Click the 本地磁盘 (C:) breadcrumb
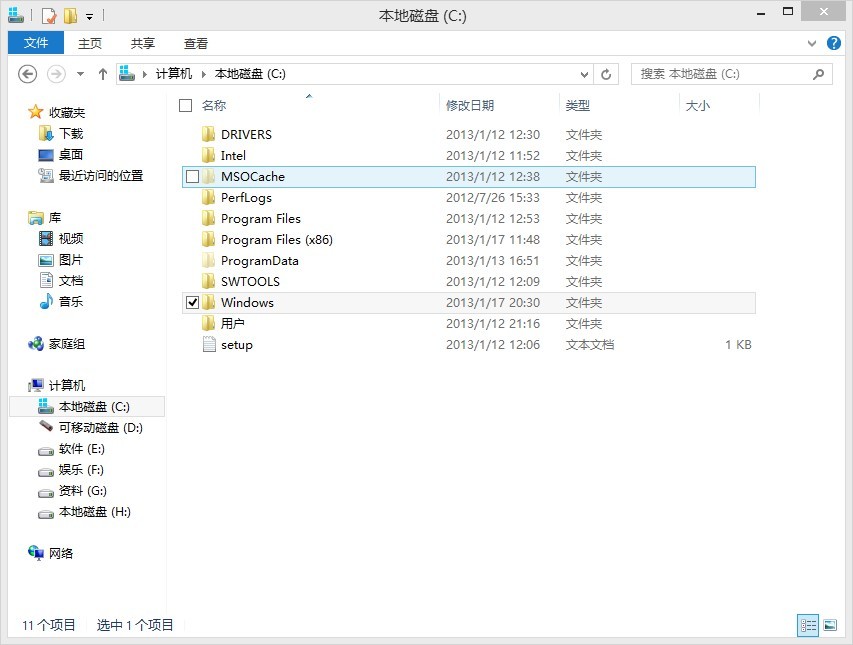 (250, 74)
